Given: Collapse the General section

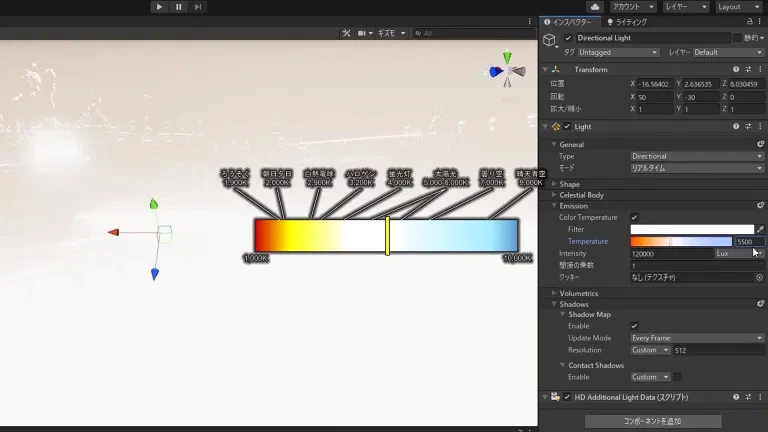Looking at the screenshot, I should tap(554, 144).
